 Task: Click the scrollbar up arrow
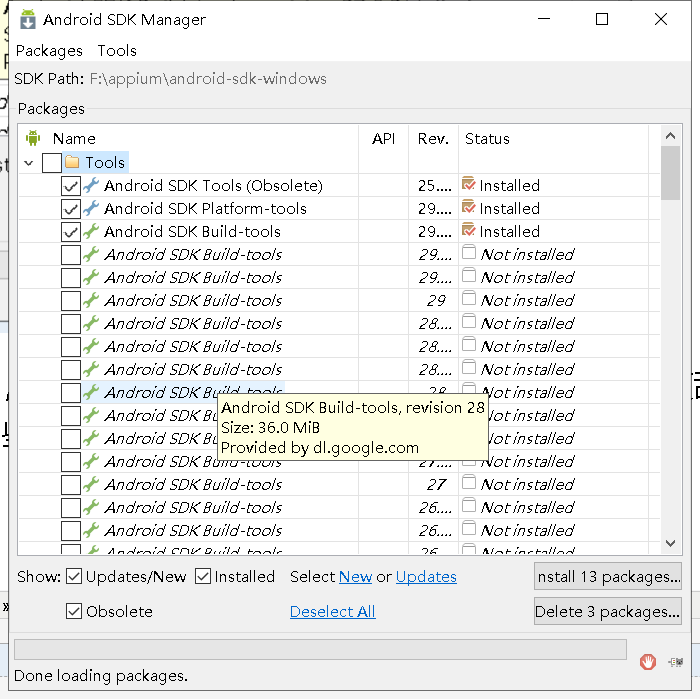(x=670, y=136)
